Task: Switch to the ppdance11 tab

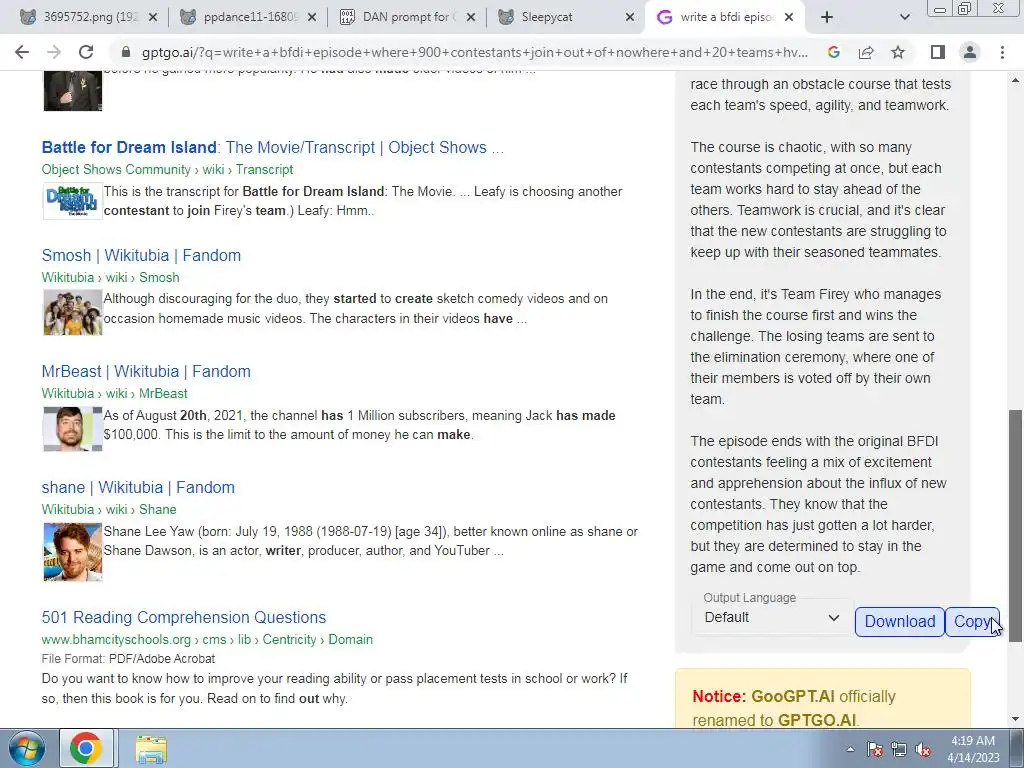Action: point(249,18)
